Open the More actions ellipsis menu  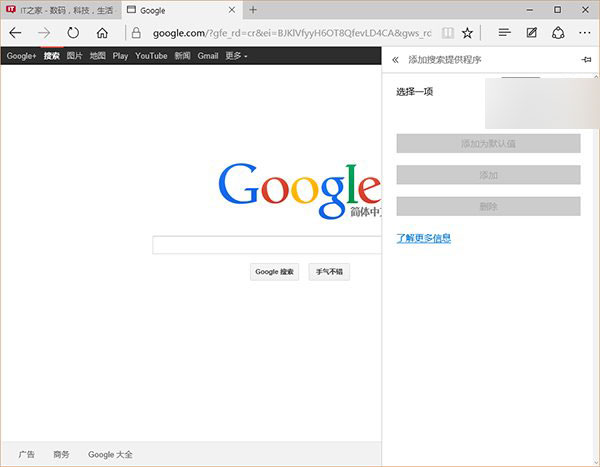pos(585,33)
